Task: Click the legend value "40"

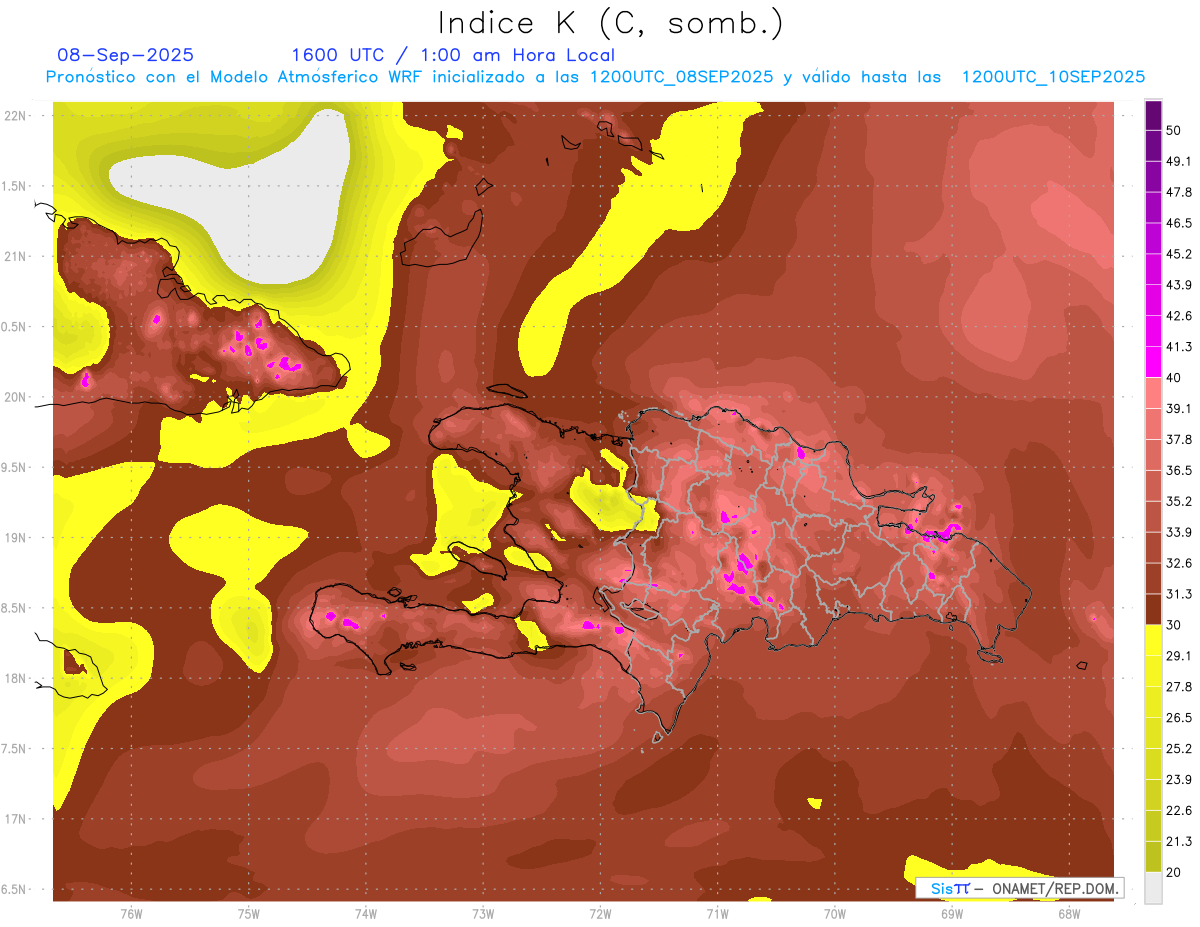Action: [1174, 377]
